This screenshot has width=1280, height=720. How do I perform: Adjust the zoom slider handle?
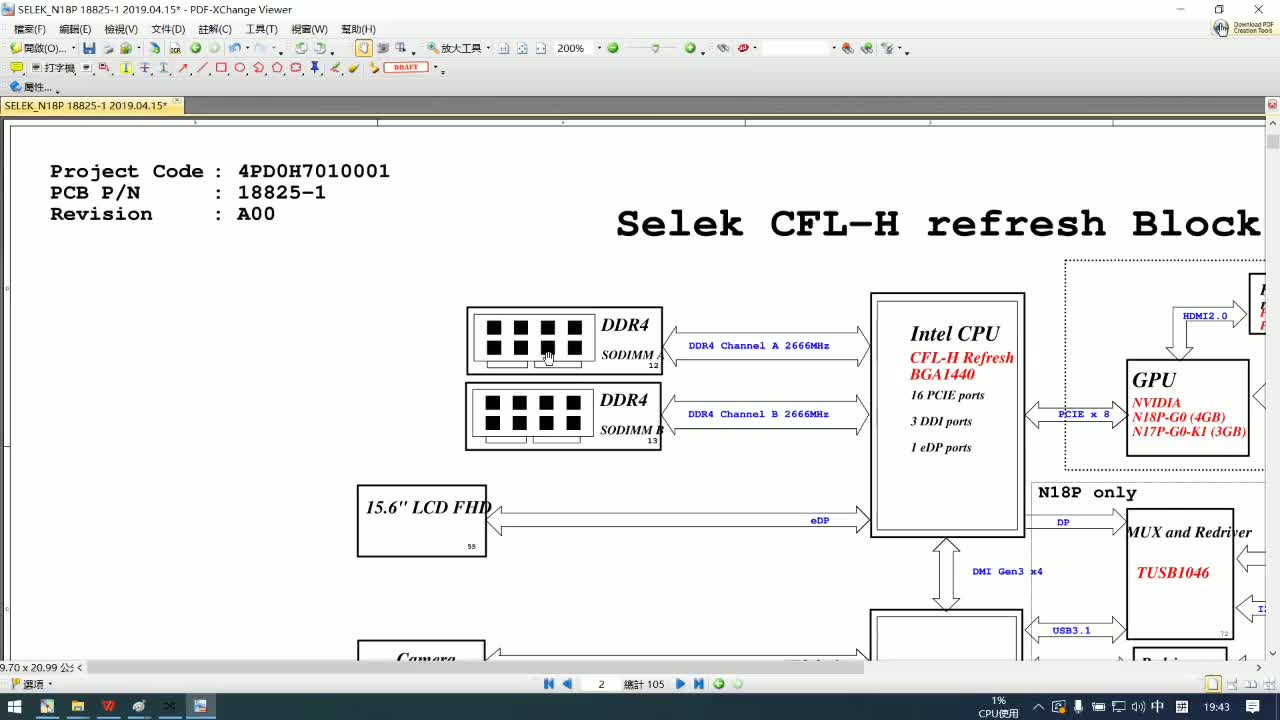point(655,48)
